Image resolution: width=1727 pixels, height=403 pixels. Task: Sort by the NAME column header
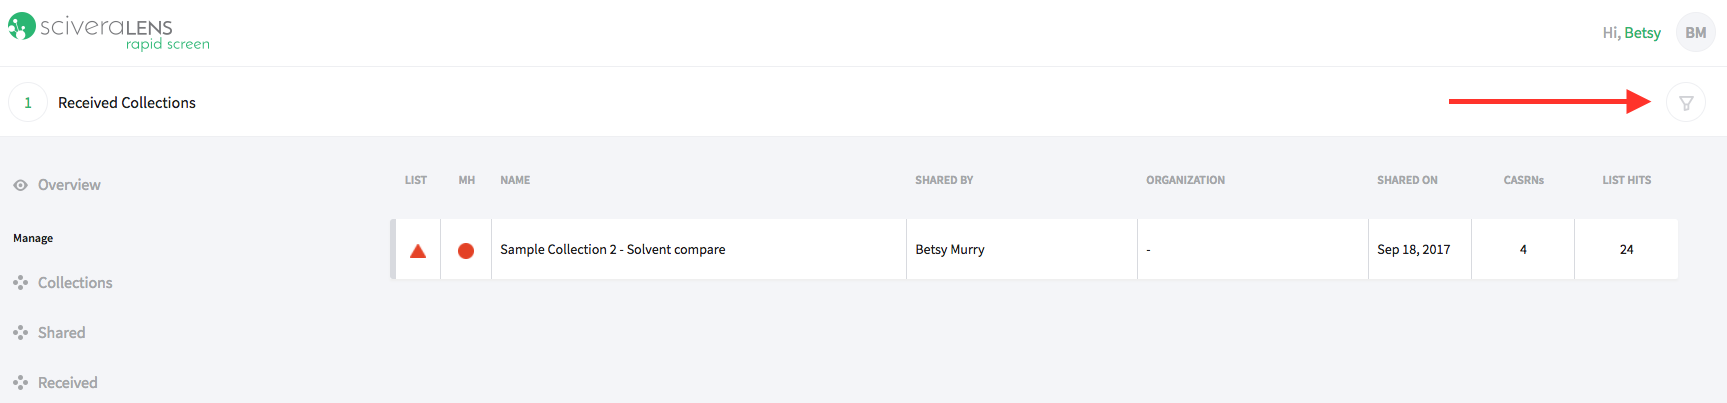[515, 180]
